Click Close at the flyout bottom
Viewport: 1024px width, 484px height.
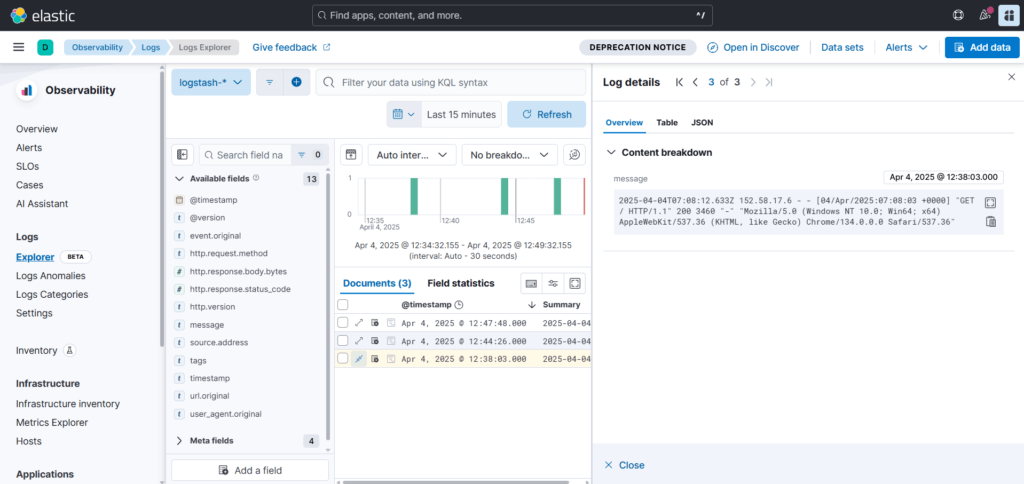click(x=624, y=465)
